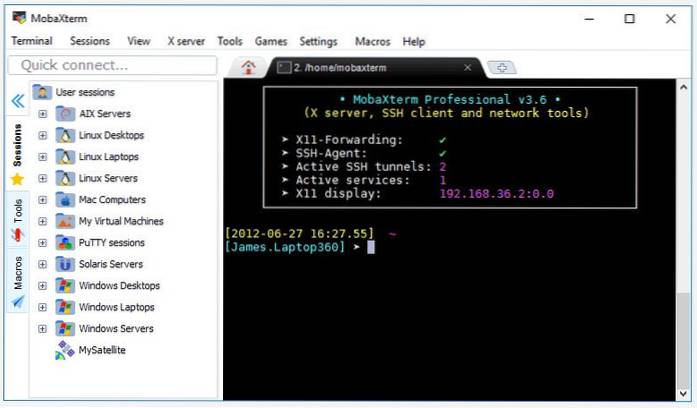This screenshot has height=408, width=697.
Task: Expand the Windows Laptops folder
Action: pyautogui.click(x=43, y=307)
